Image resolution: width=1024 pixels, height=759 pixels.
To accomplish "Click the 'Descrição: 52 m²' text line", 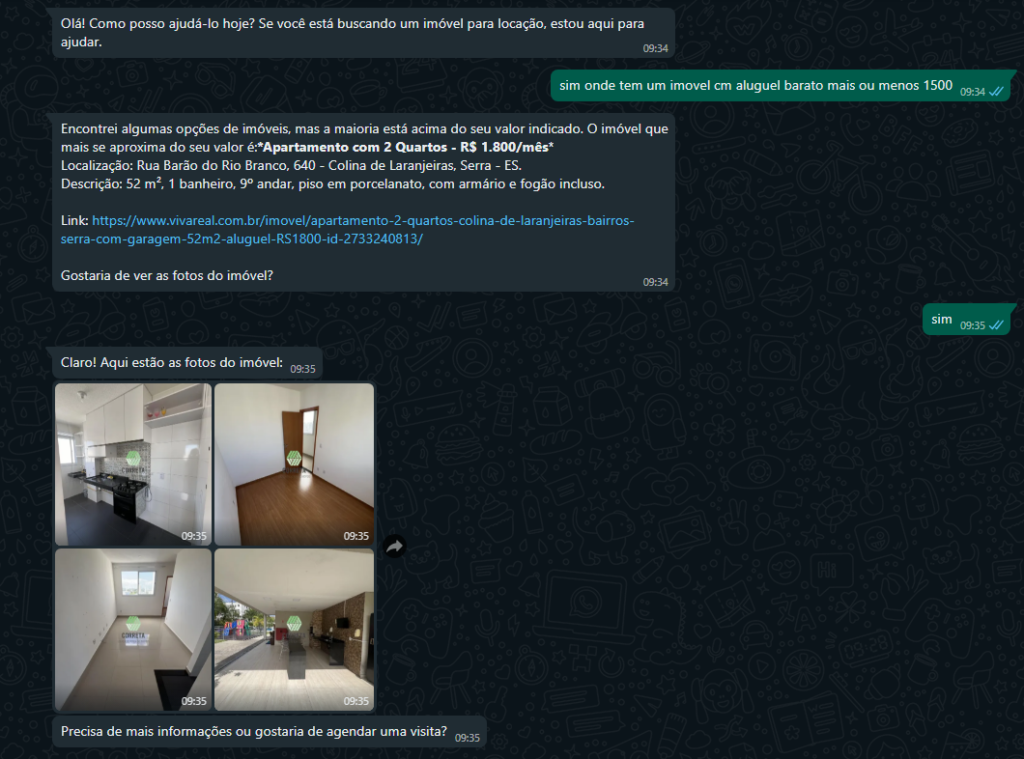I will 332,184.
